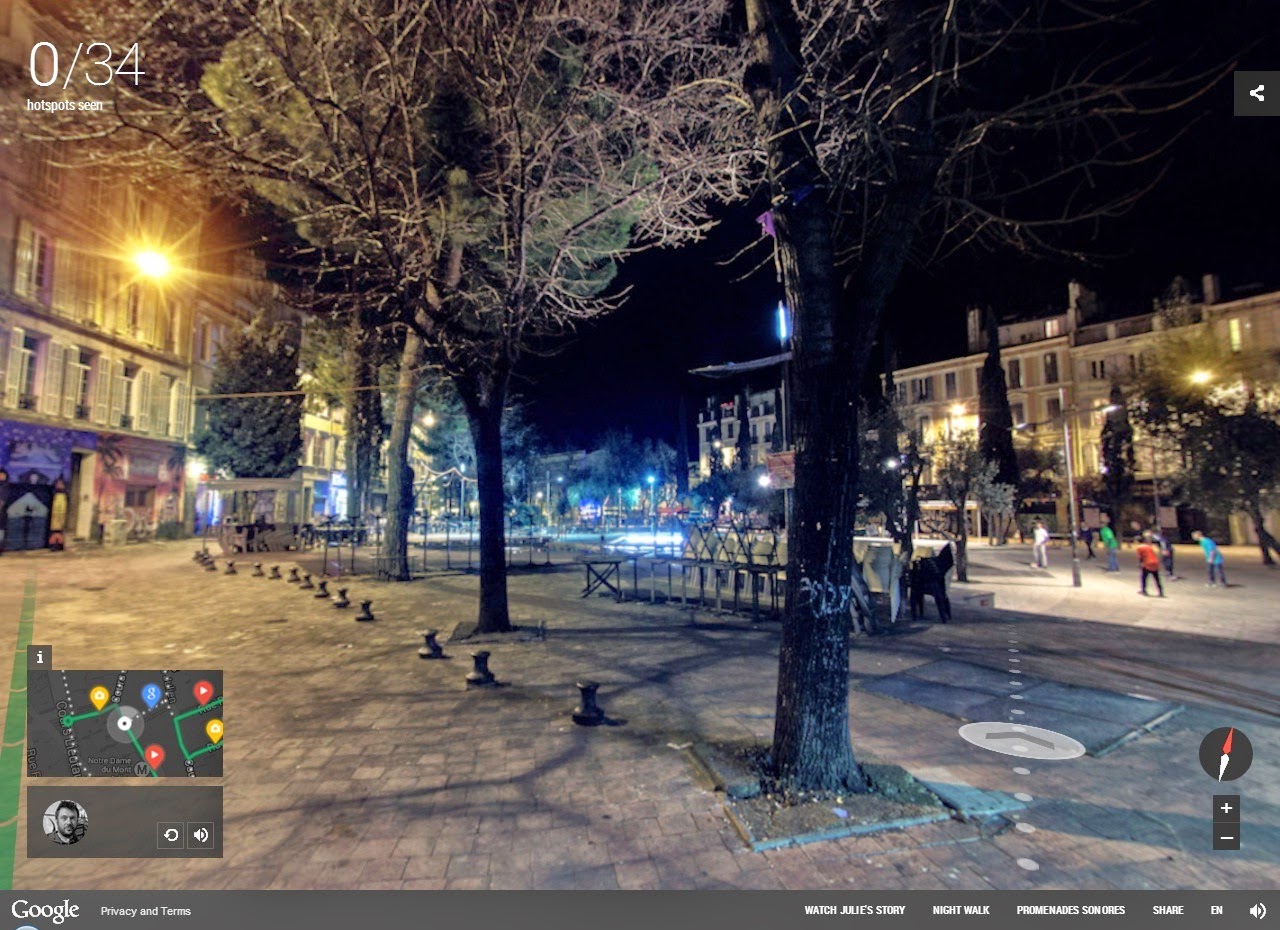Open Watch Julie's Story
1280x930 pixels.
coord(855,910)
